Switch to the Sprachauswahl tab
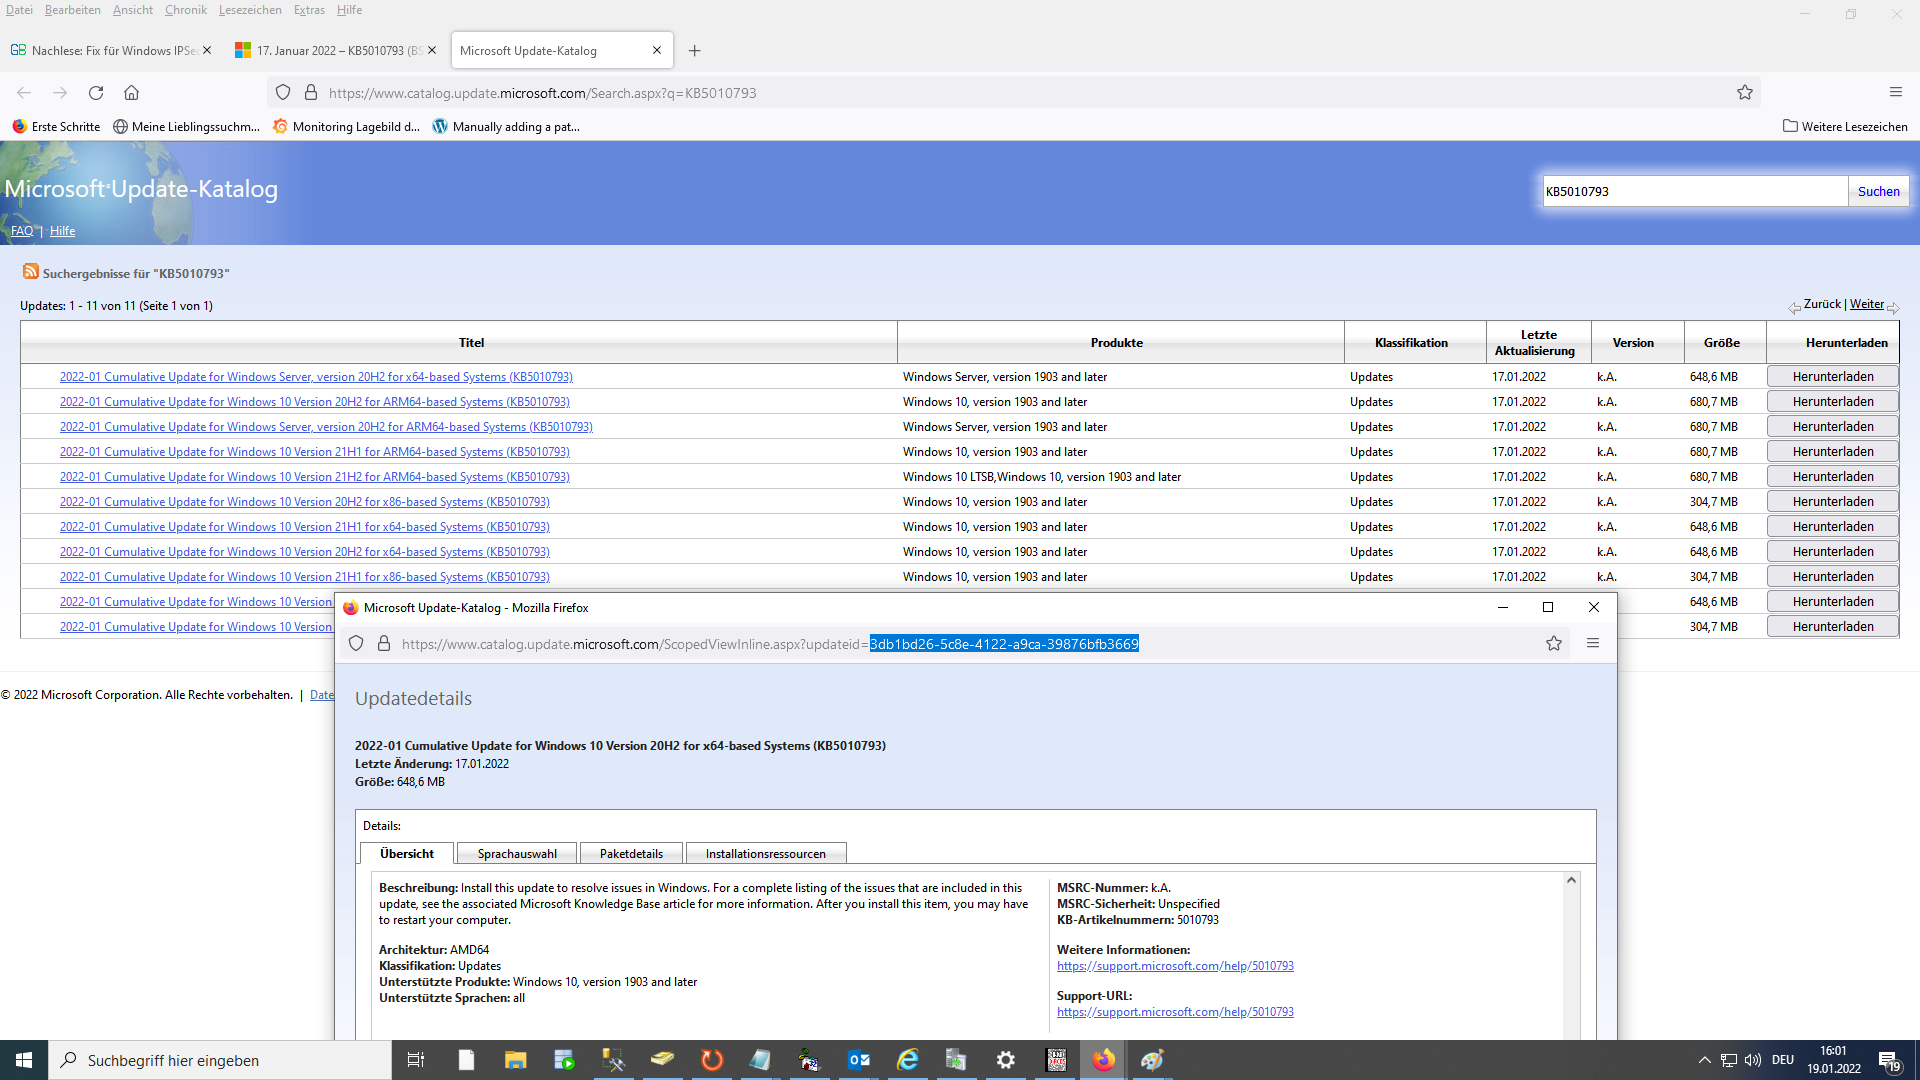Viewport: 1920px width, 1080px height. point(517,853)
